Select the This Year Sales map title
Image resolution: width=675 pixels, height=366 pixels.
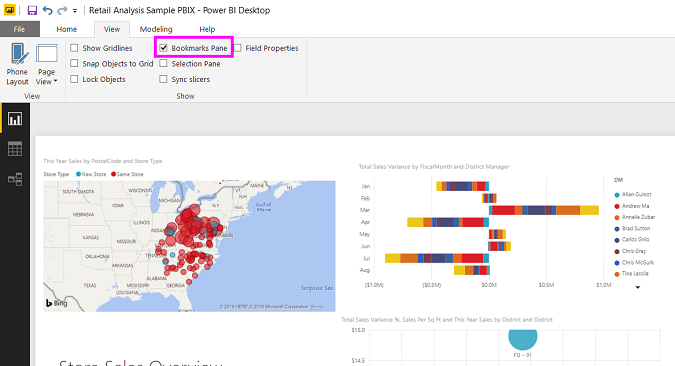point(102,161)
